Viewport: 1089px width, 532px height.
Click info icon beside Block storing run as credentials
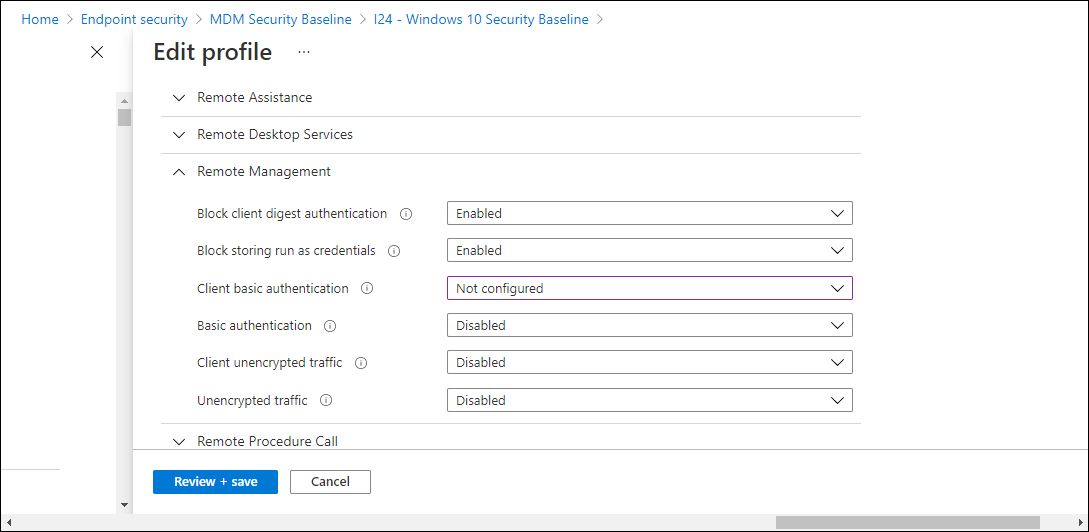pyautogui.click(x=394, y=251)
